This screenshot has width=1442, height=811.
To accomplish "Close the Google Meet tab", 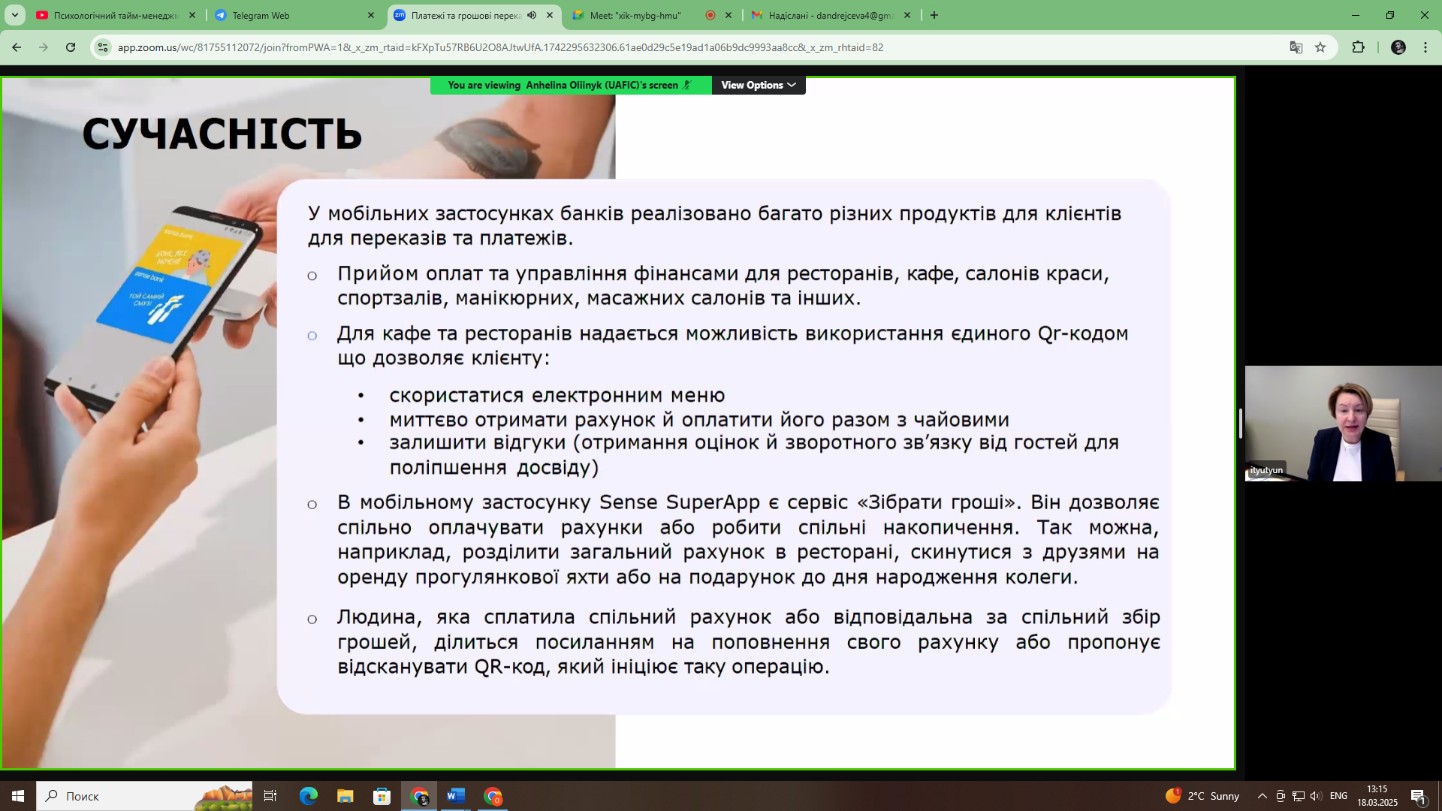I will [728, 15].
